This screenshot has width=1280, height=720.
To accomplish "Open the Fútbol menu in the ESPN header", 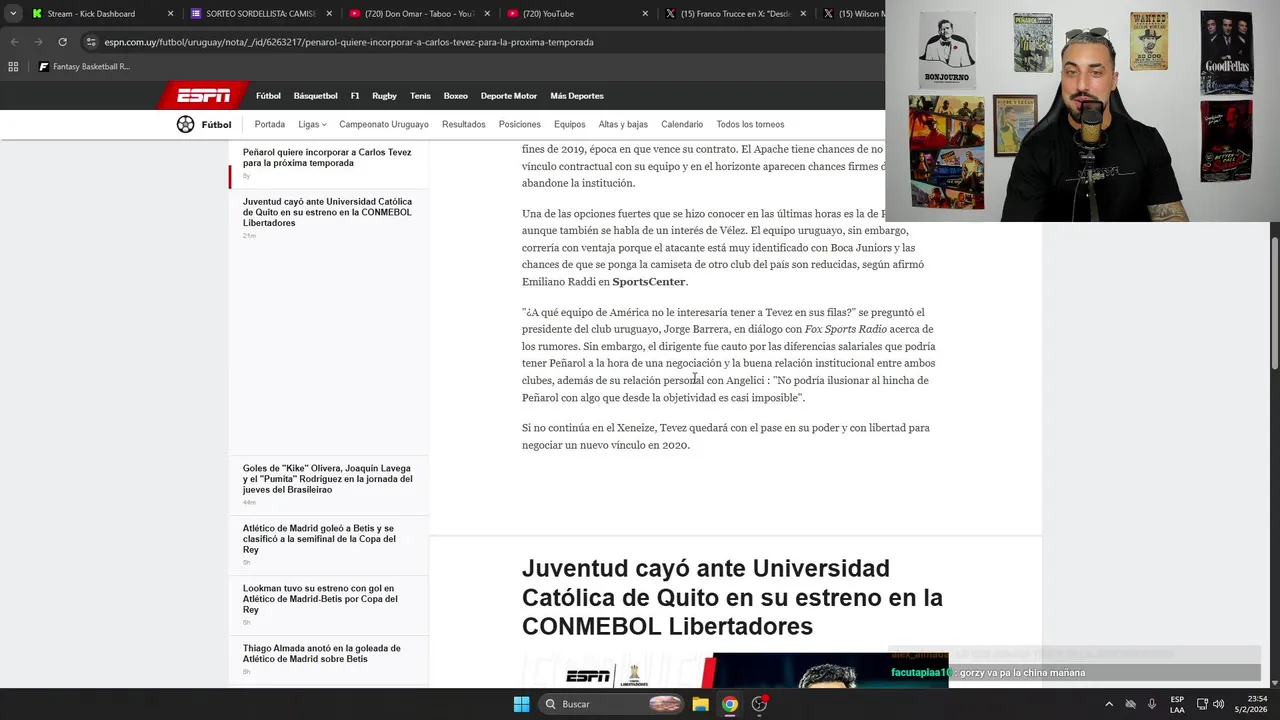I will coord(268,96).
